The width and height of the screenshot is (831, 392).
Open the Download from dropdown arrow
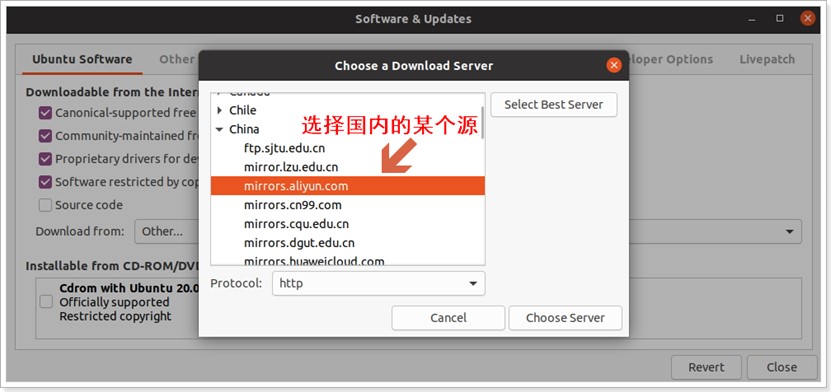click(789, 231)
